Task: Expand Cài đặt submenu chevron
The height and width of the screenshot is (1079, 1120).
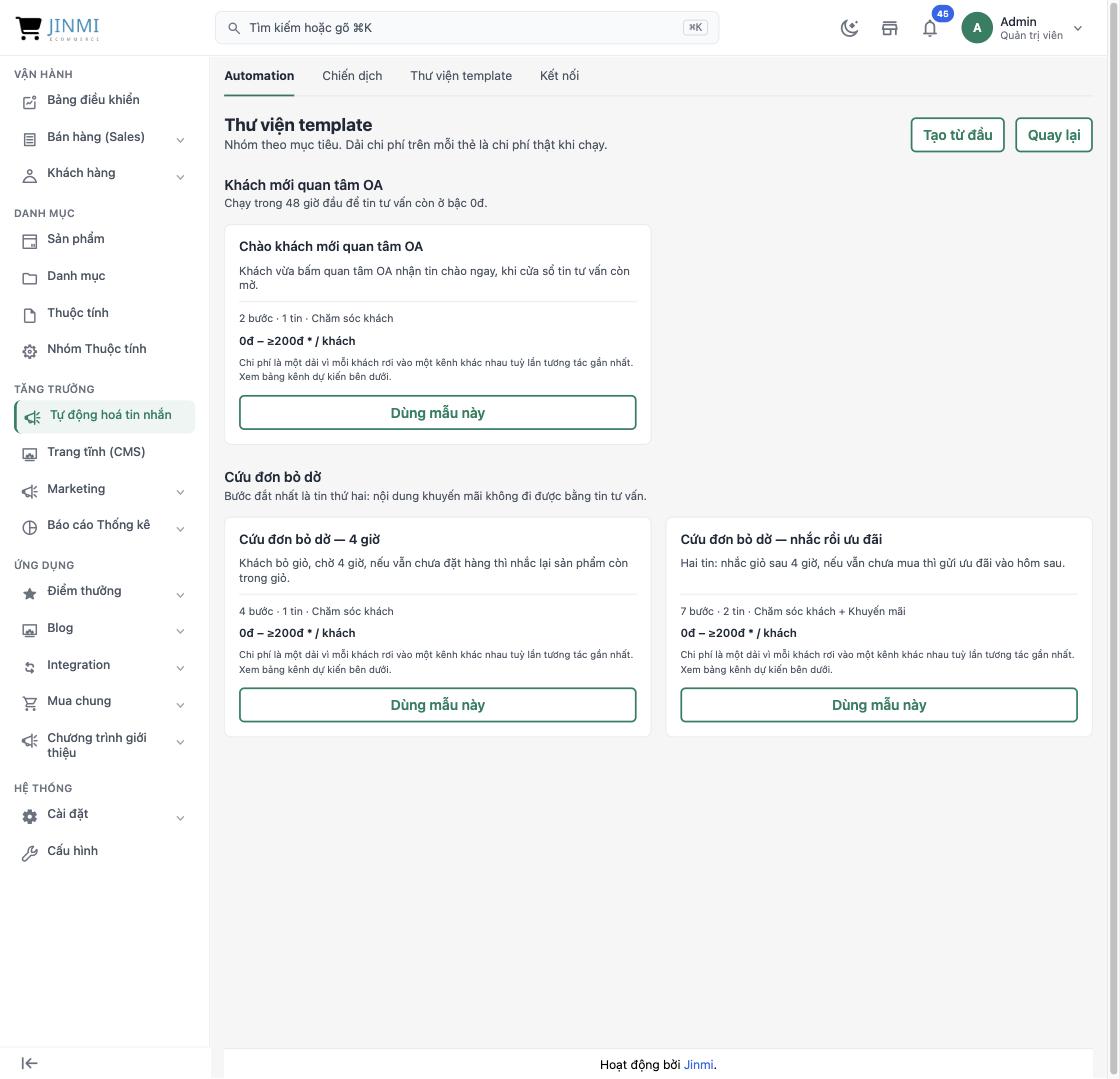Action: tap(180, 818)
